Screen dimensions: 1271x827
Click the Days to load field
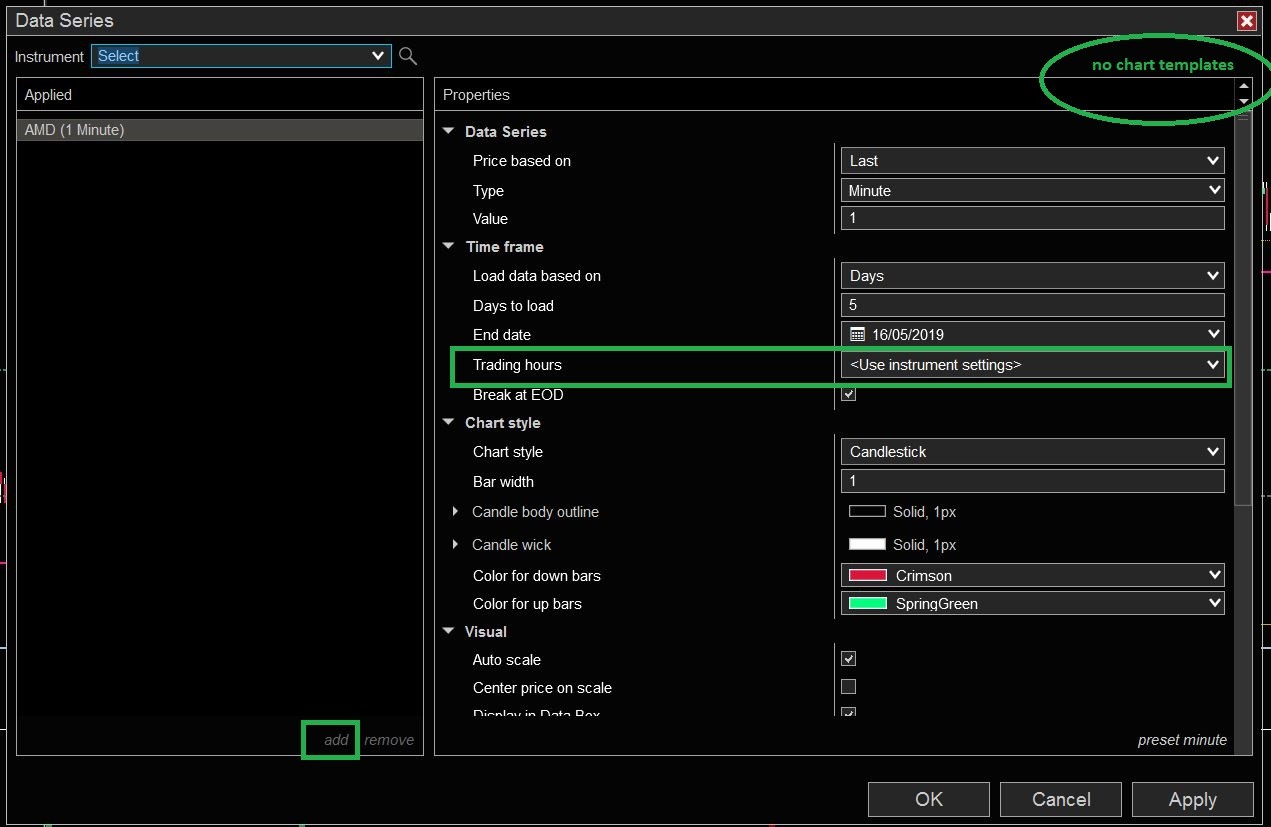(x=1032, y=305)
